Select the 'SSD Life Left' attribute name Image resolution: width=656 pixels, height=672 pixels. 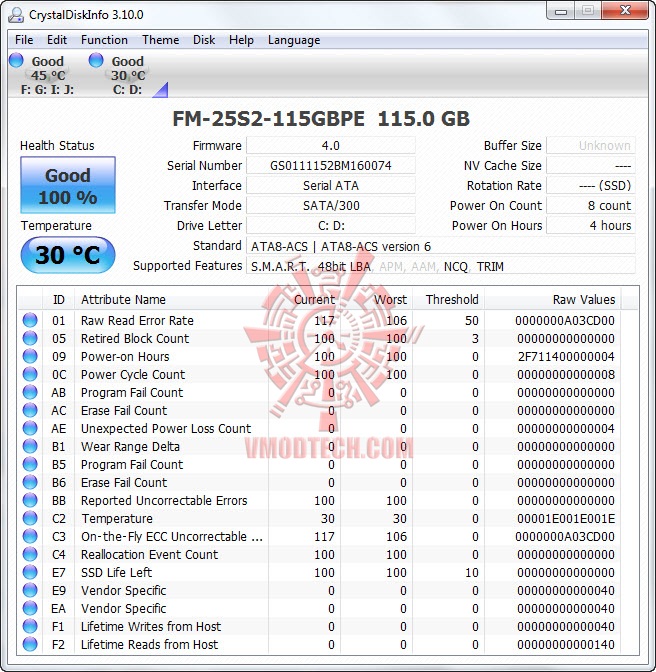pos(117,573)
